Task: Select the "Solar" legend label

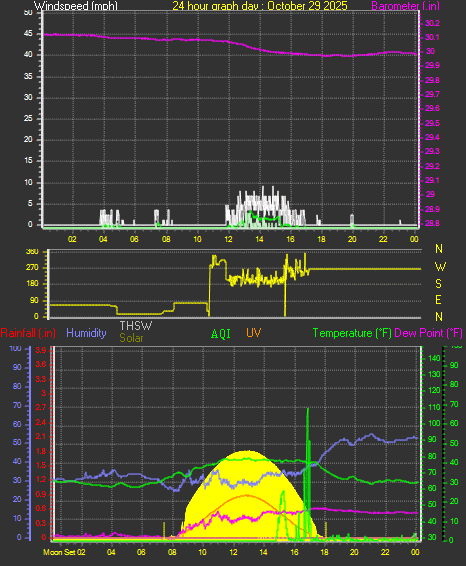Action: click(131, 338)
